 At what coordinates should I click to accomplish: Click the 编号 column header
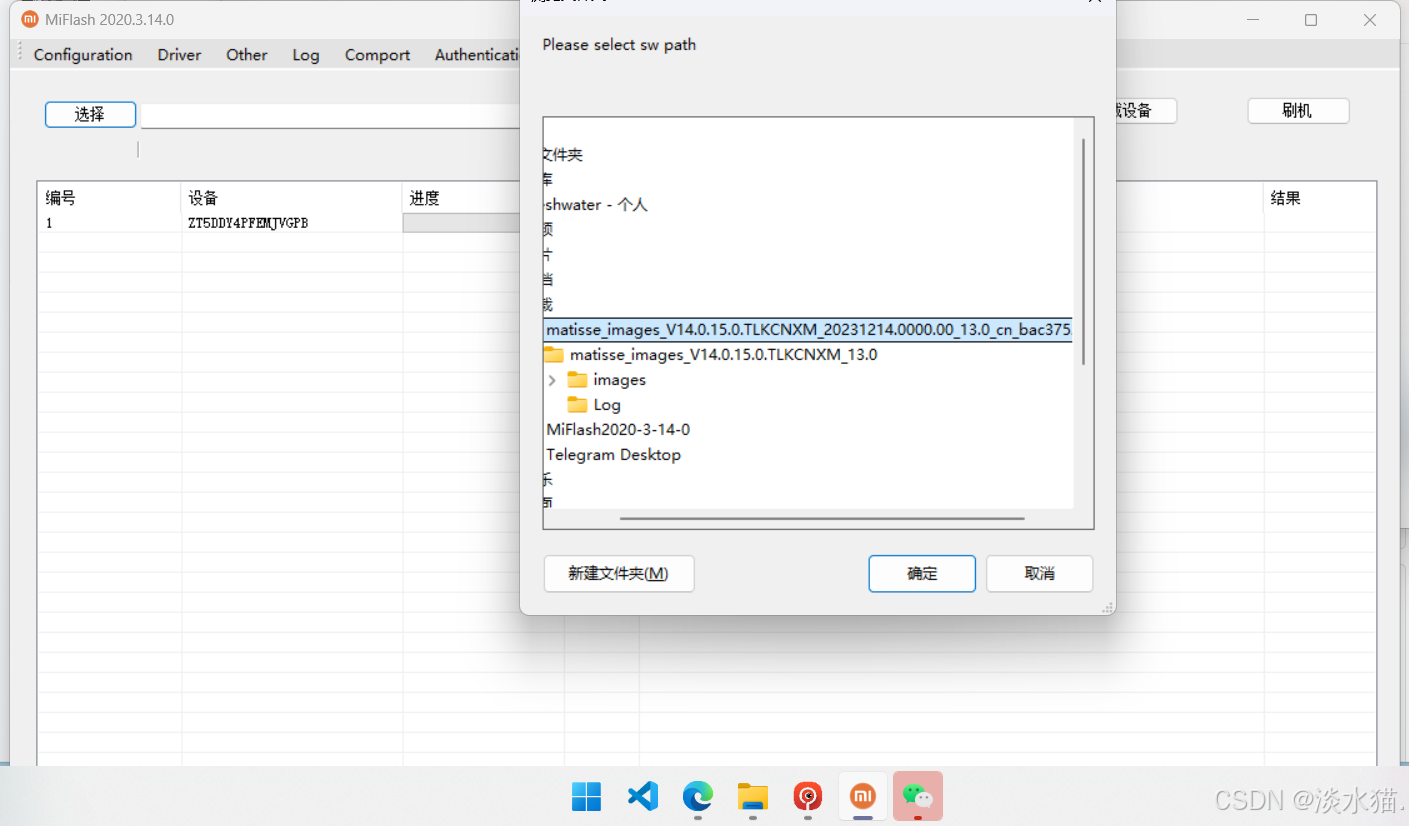pos(109,198)
